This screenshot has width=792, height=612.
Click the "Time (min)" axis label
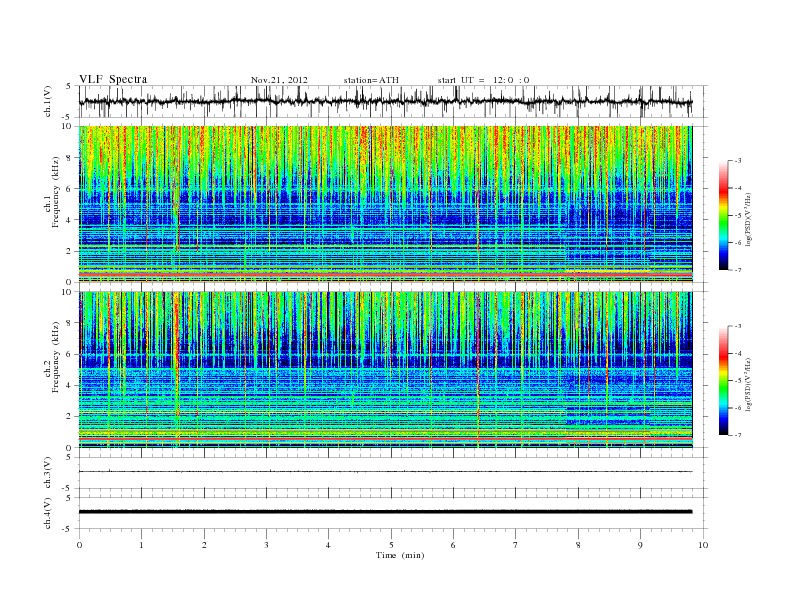tap(400, 555)
